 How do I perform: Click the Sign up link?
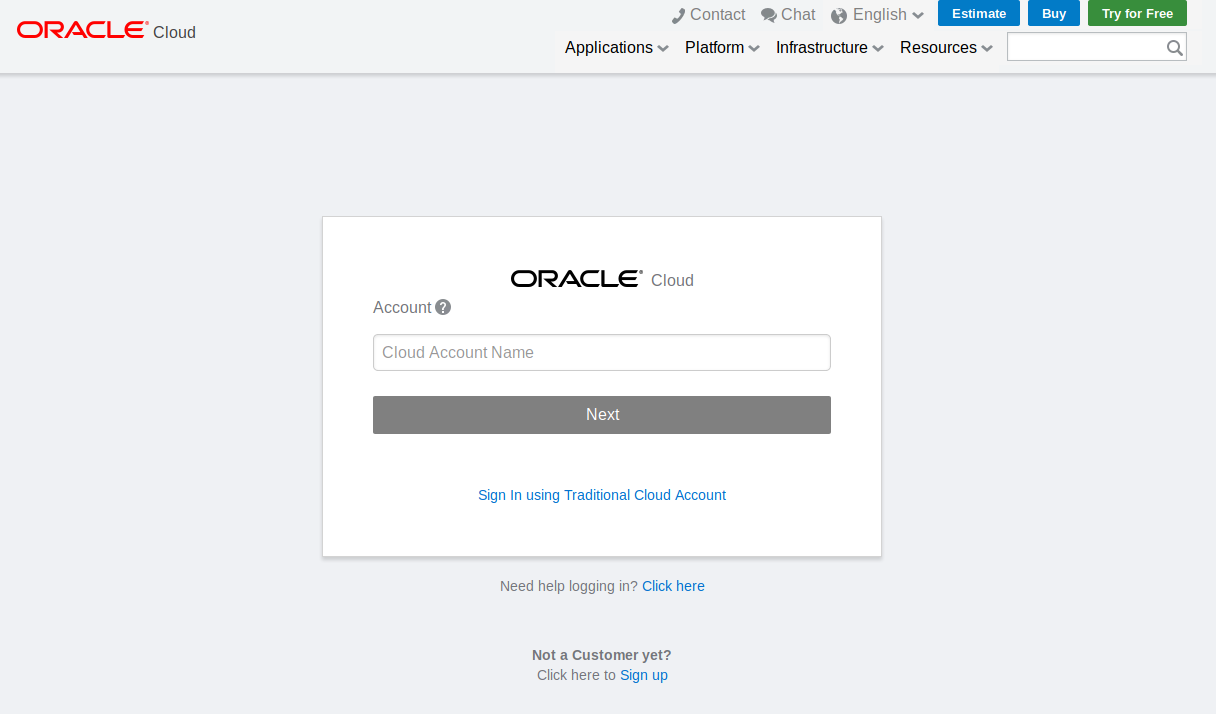coord(644,675)
